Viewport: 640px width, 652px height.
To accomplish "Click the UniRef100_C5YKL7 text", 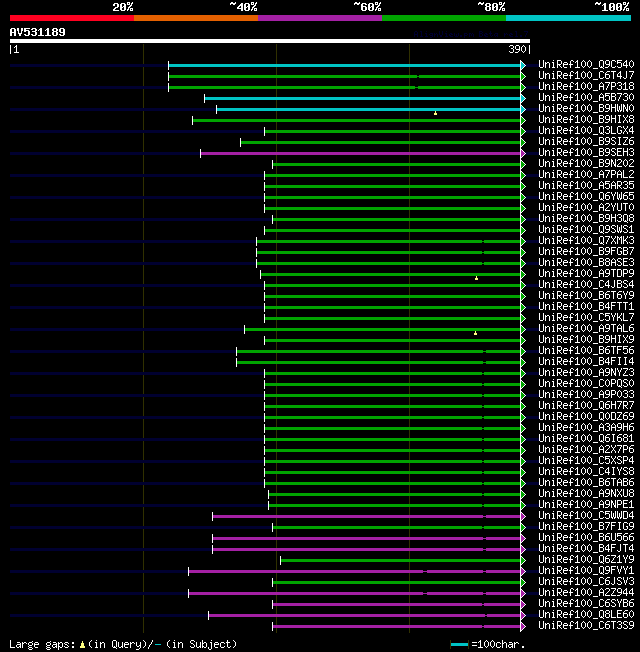I will (x=586, y=318).
